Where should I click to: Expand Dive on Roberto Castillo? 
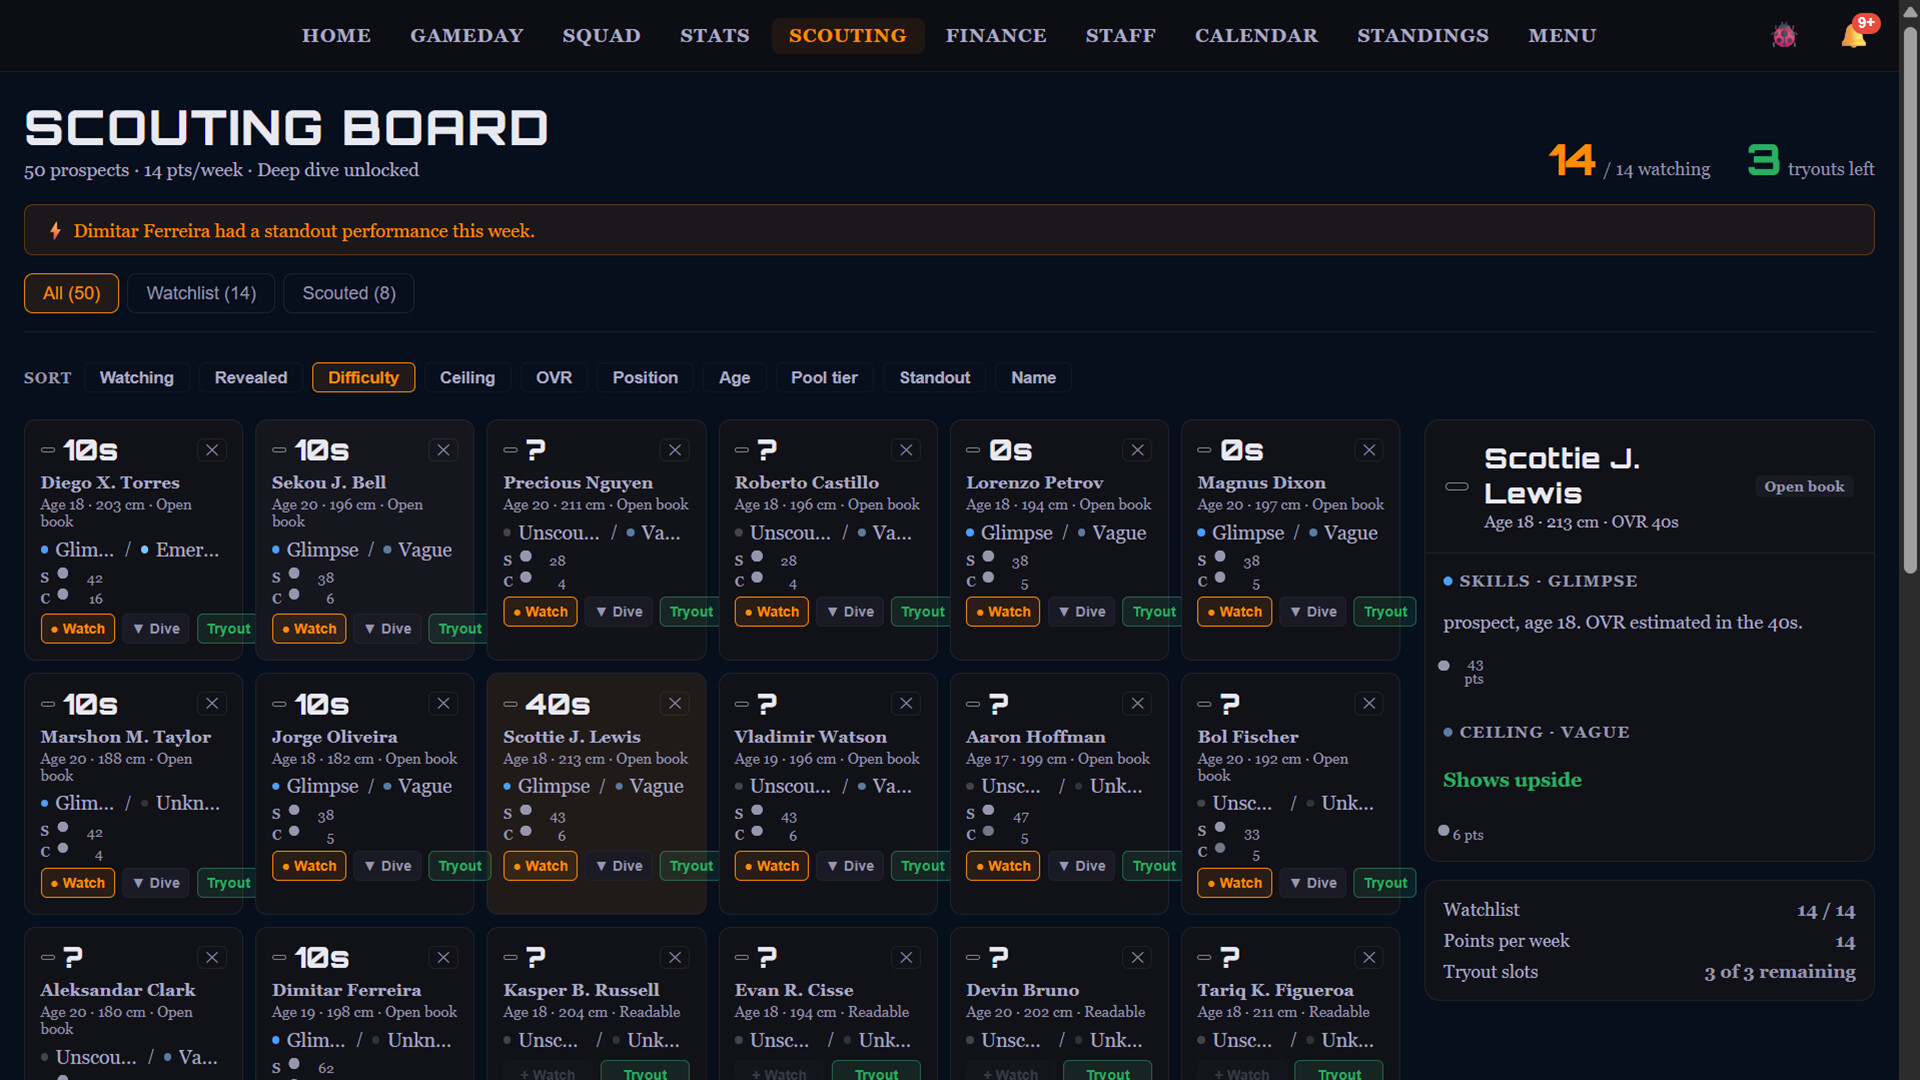pyautogui.click(x=850, y=612)
